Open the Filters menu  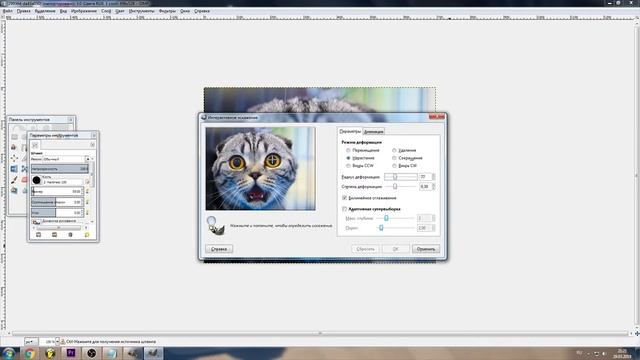(167, 11)
